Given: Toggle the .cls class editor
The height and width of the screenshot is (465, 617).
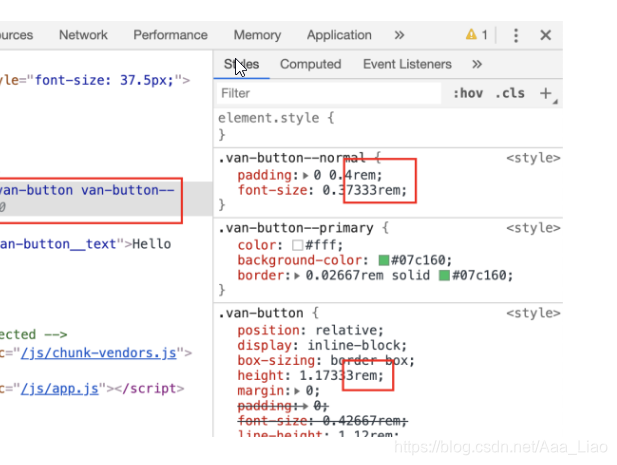Looking at the screenshot, I should pos(510,93).
